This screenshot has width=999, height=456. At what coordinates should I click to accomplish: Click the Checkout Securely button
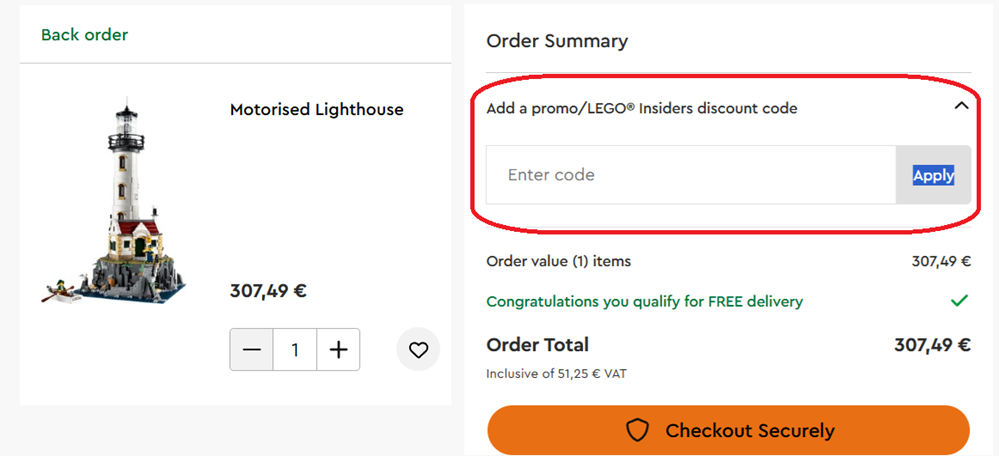[728, 431]
